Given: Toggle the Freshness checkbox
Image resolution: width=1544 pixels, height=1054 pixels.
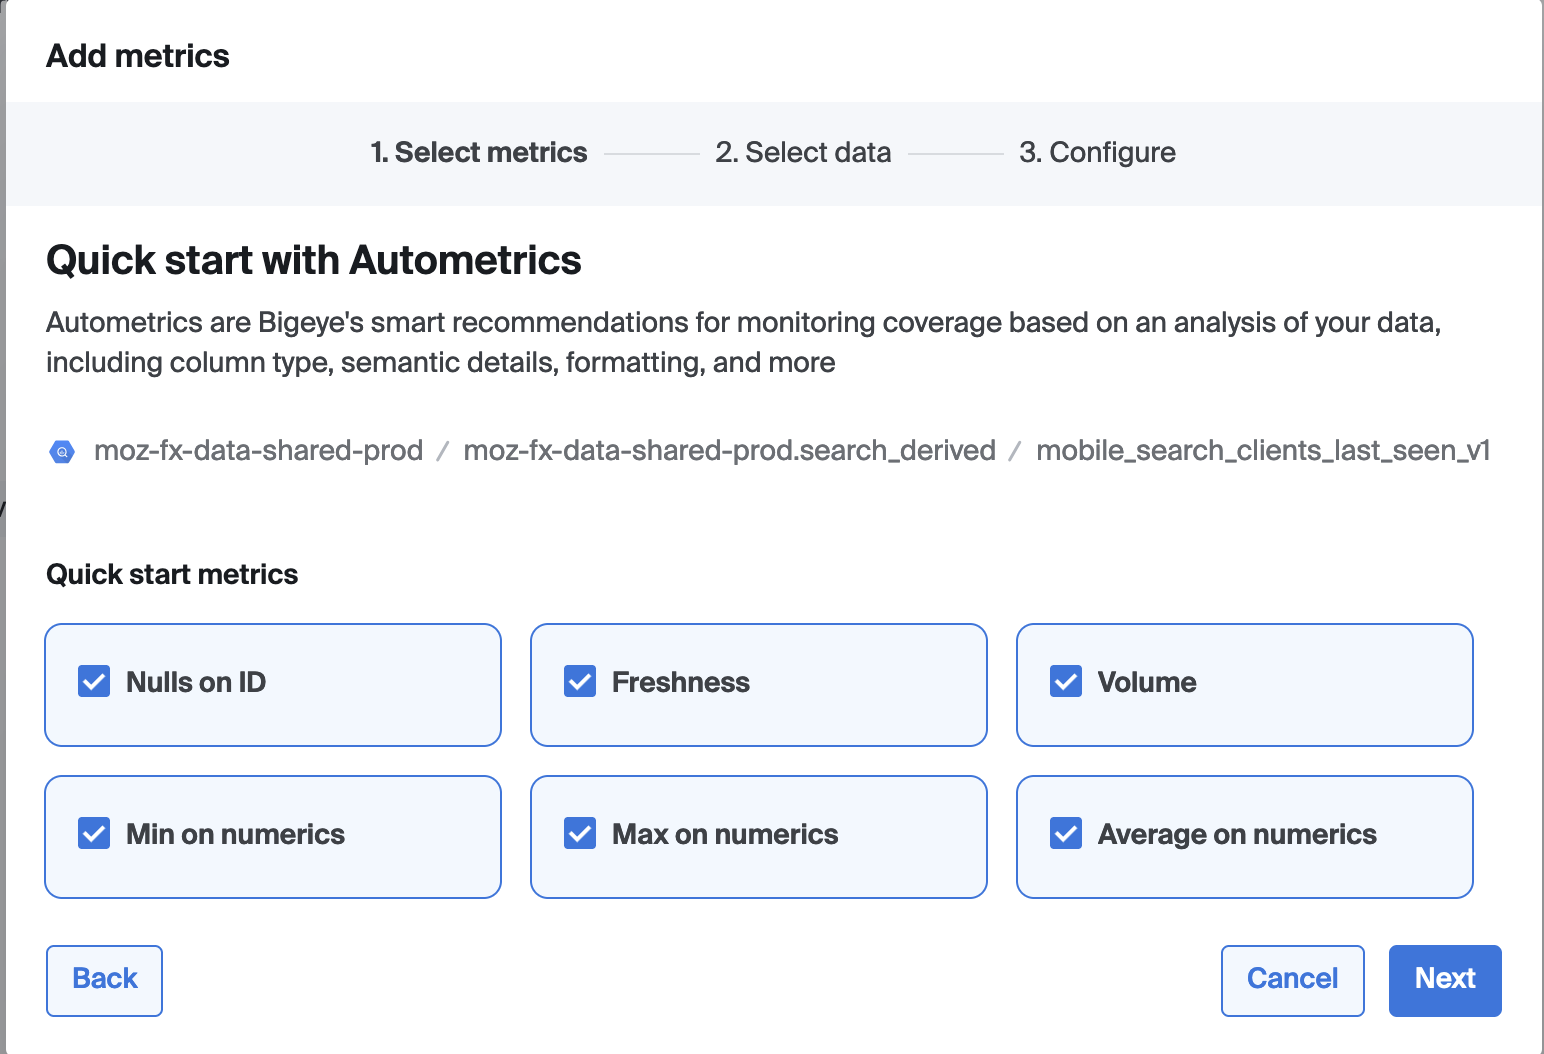Looking at the screenshot, I should [580, 682].
